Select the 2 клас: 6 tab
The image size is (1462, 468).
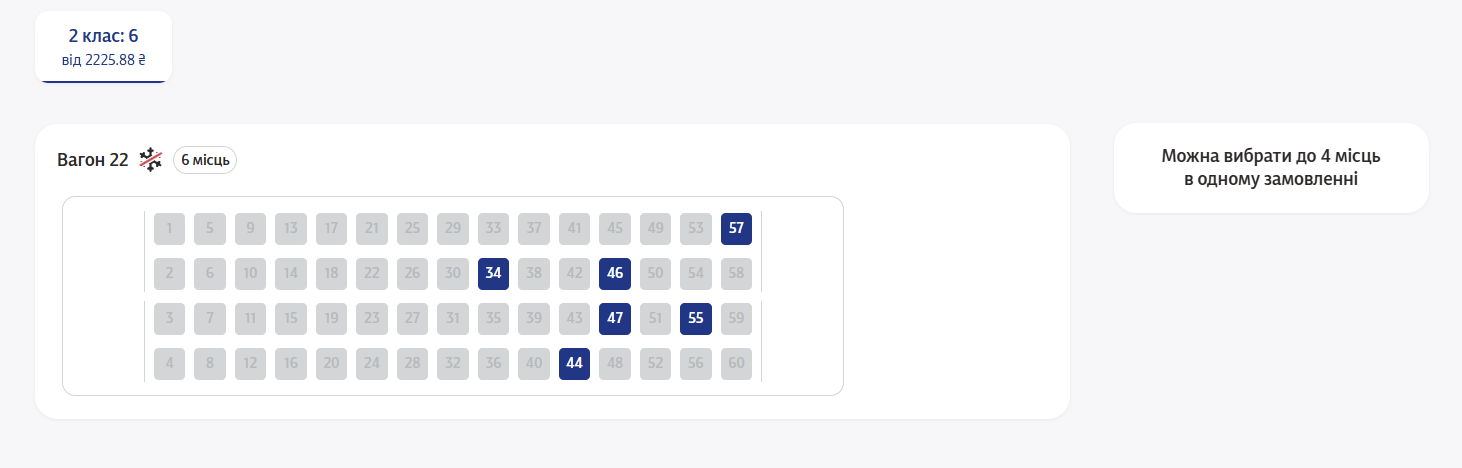click(x=103, y=47)
